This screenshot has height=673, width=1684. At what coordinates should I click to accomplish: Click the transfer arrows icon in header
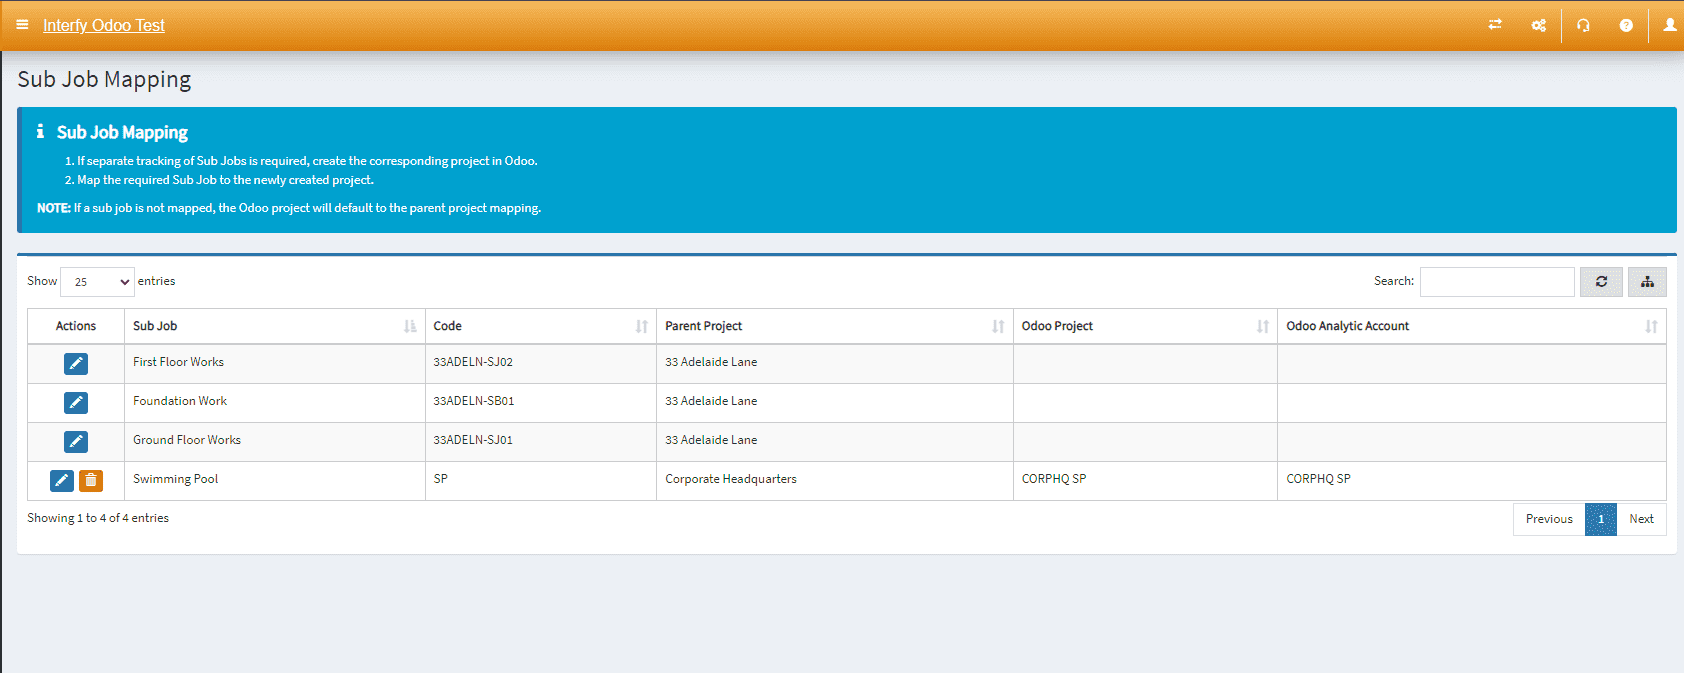1495,25
